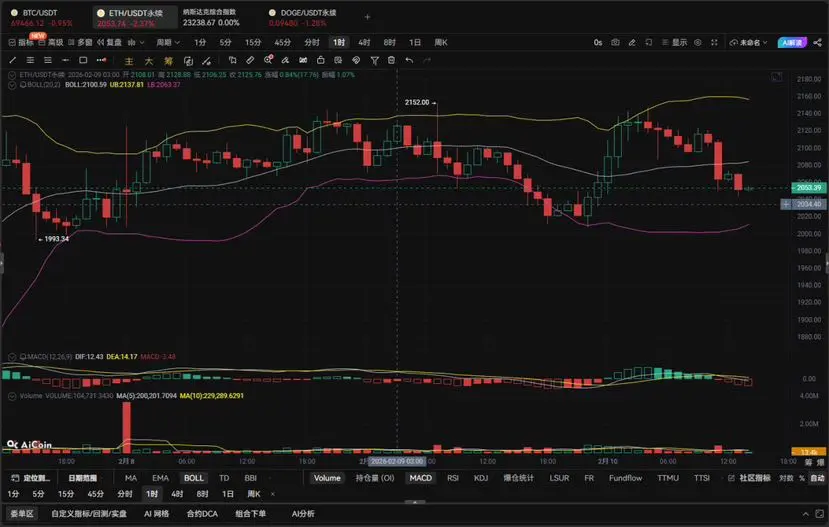Click the 日期范围 date range button
Screen dimensions: 829x527
82,478
